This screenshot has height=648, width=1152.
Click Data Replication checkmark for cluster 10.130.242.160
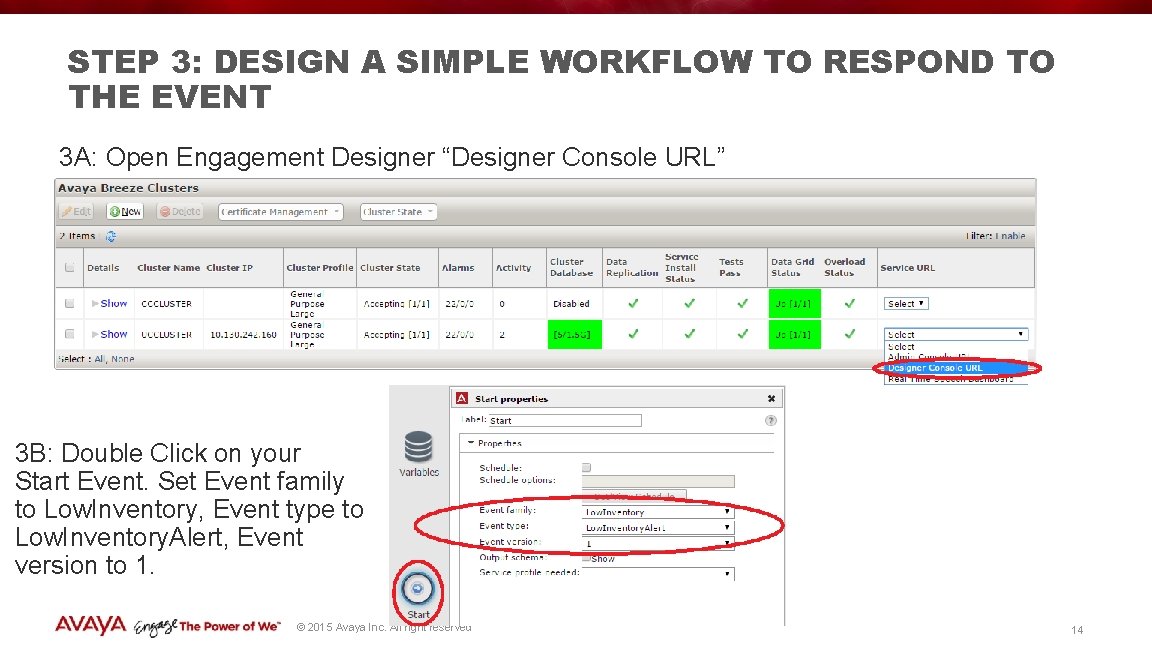(x=633, y=334)
